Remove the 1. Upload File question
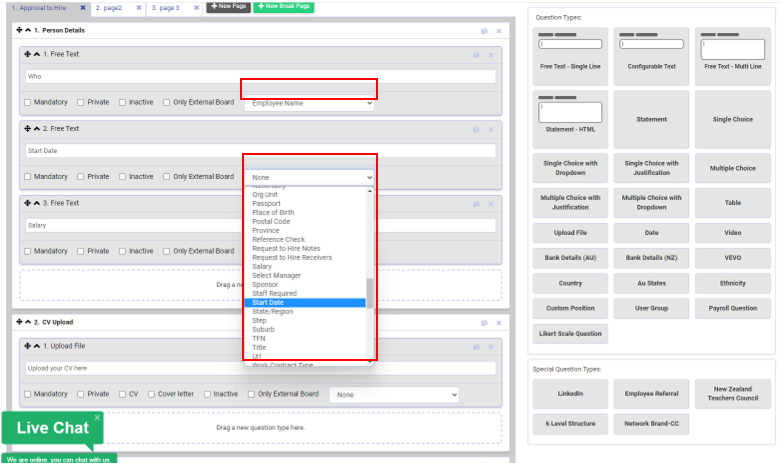The height and width of the screenshot is (466, 782). click(491, 347)
